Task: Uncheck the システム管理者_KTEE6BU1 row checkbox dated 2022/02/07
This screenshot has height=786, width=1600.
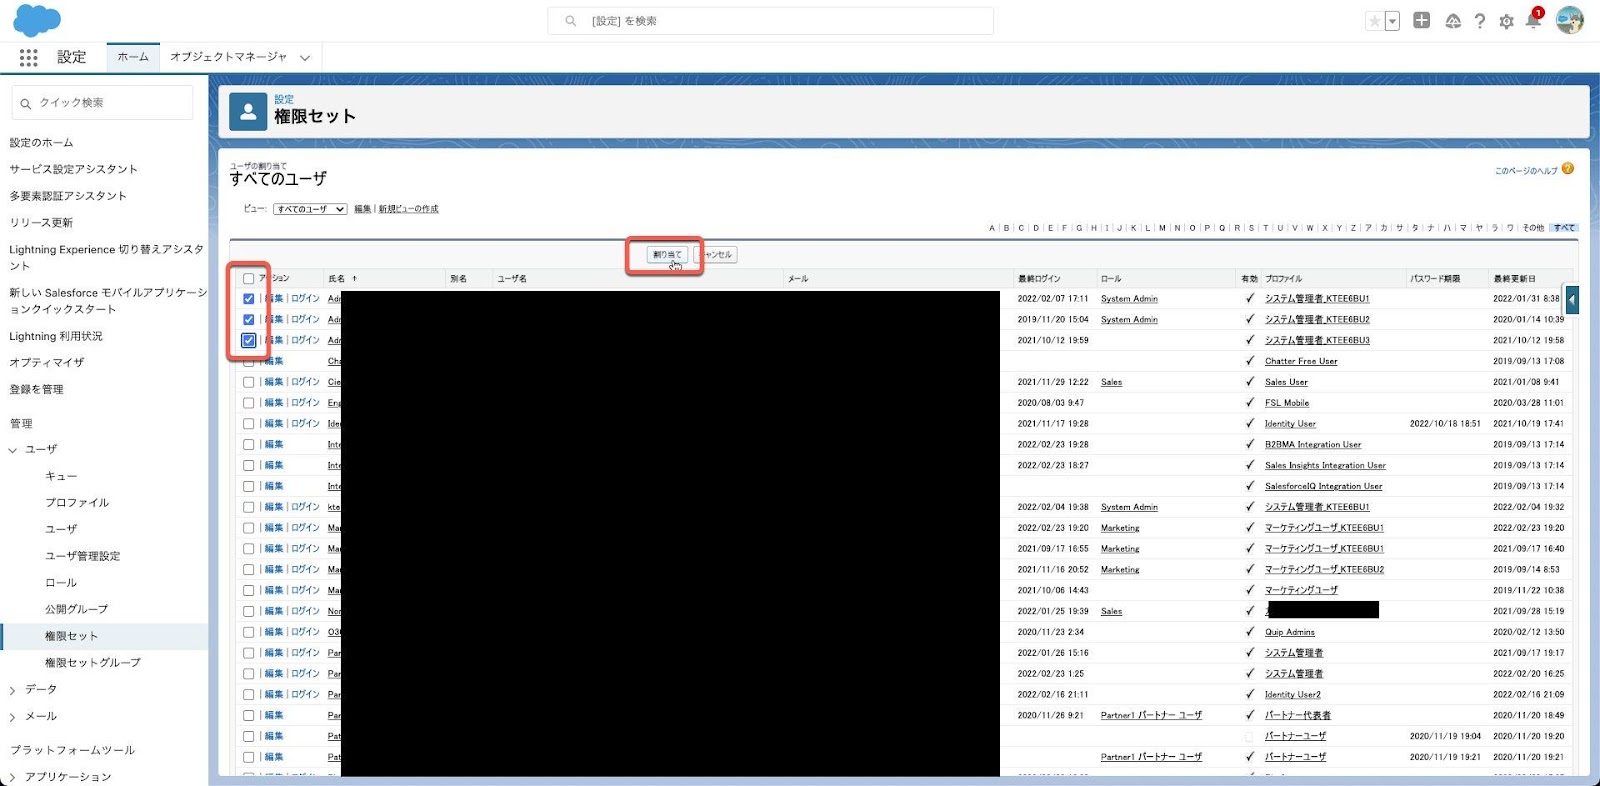Action: tap(249, 299)
